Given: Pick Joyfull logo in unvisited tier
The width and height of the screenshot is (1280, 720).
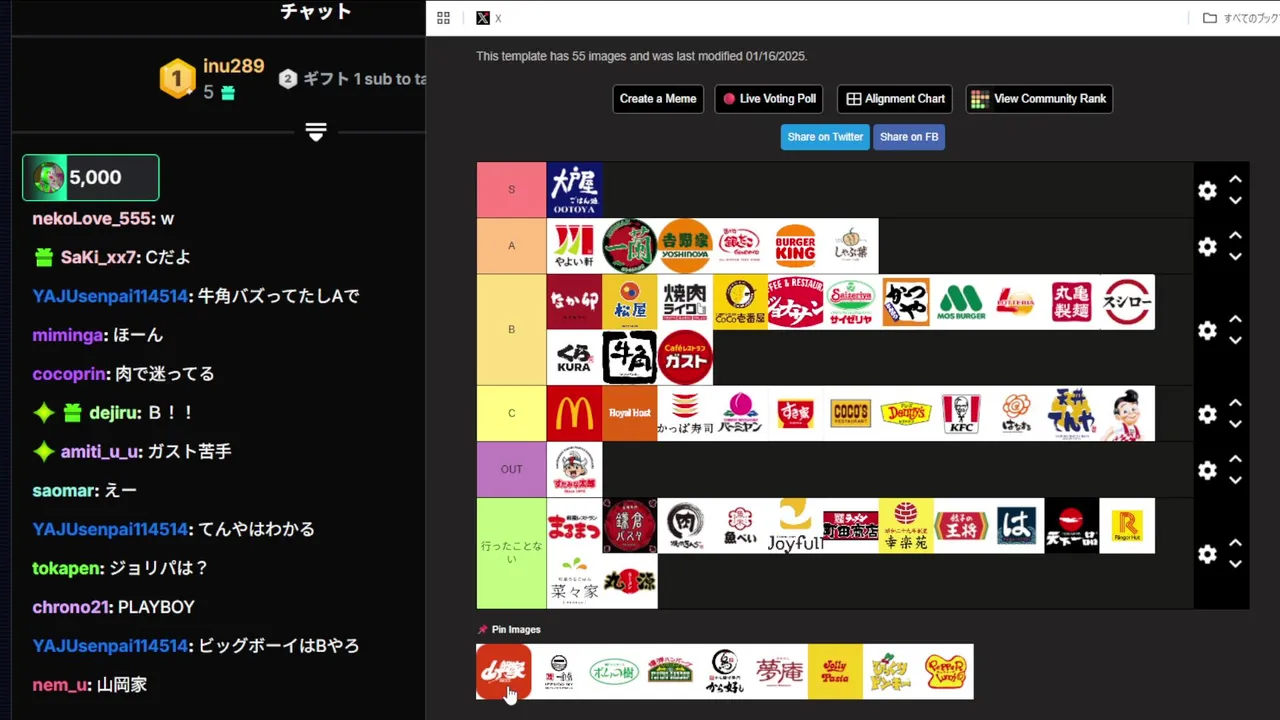Looking at the screenshot, I should point(795,526).
